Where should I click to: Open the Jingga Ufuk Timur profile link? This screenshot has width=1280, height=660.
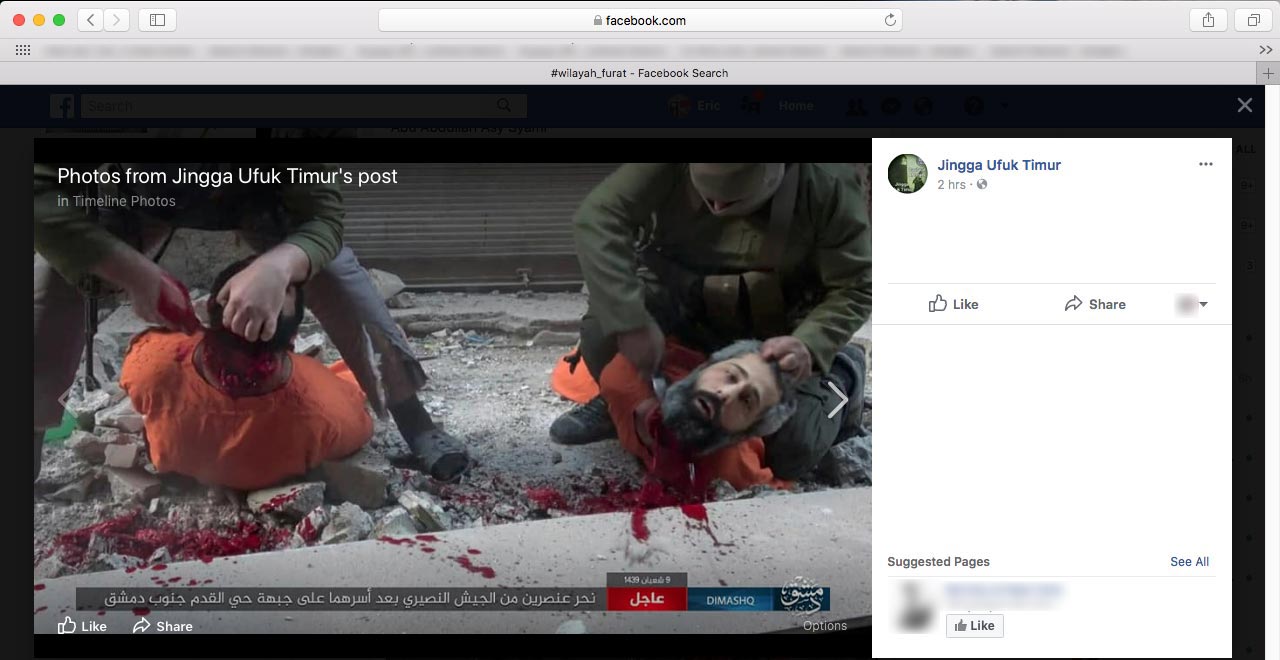998,165
